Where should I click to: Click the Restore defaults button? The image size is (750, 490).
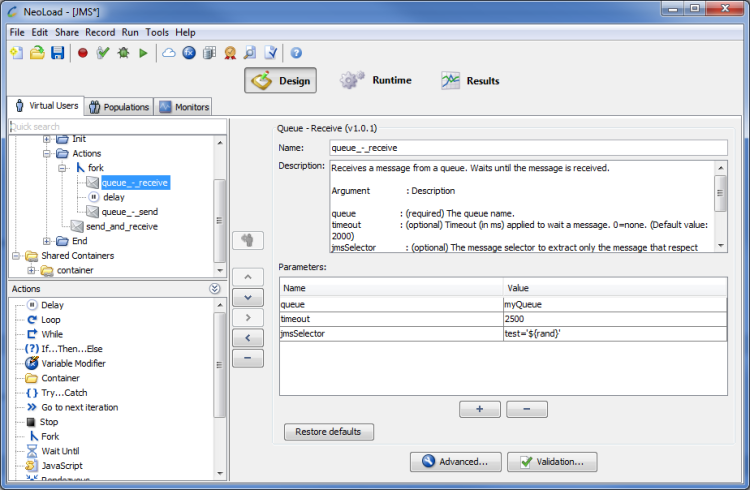(x=329, y=432)
